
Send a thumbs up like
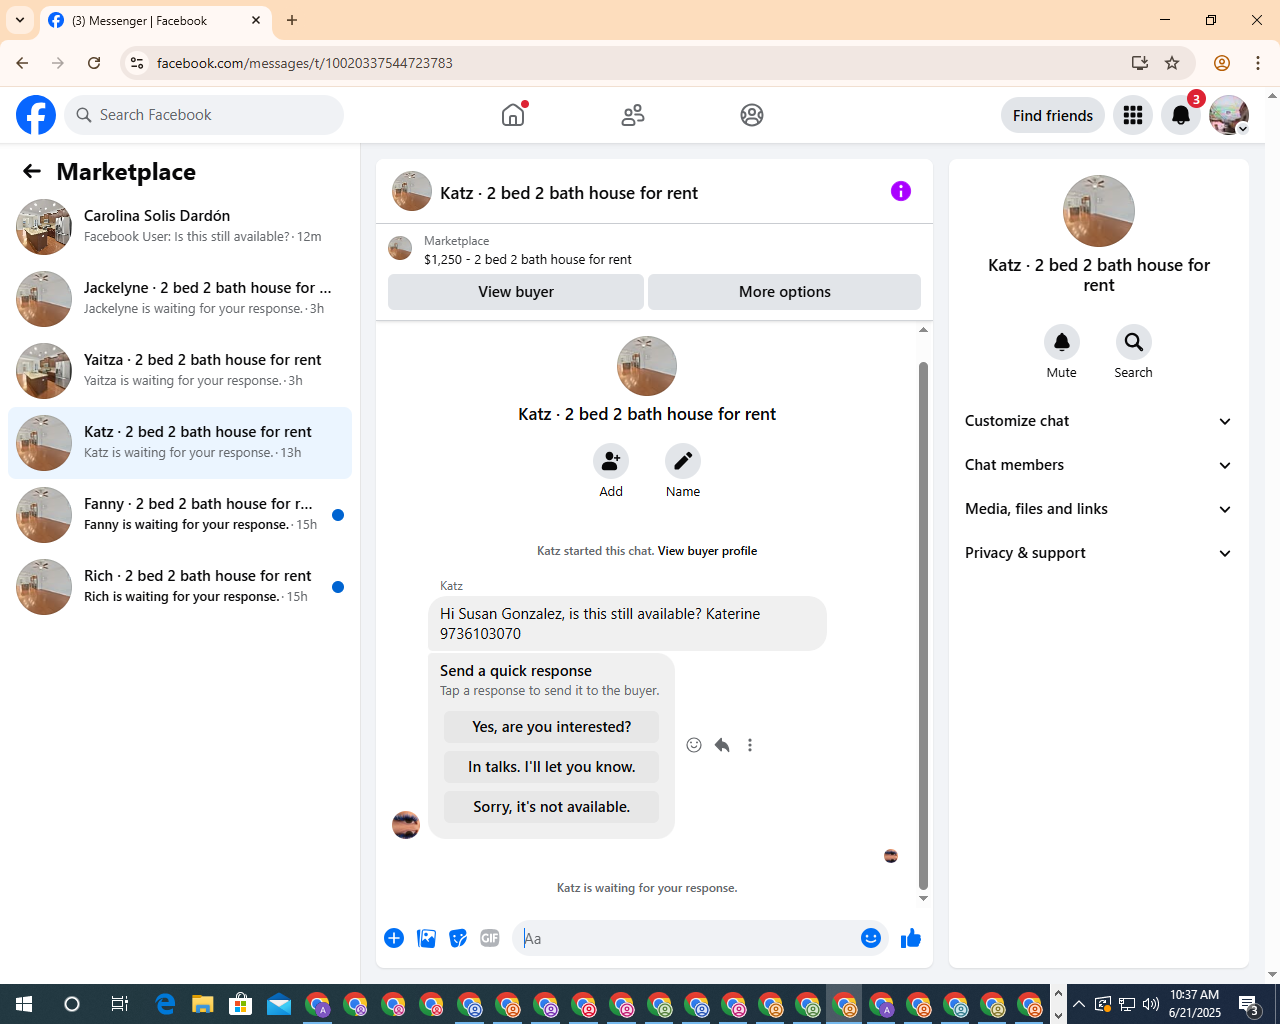911,938
